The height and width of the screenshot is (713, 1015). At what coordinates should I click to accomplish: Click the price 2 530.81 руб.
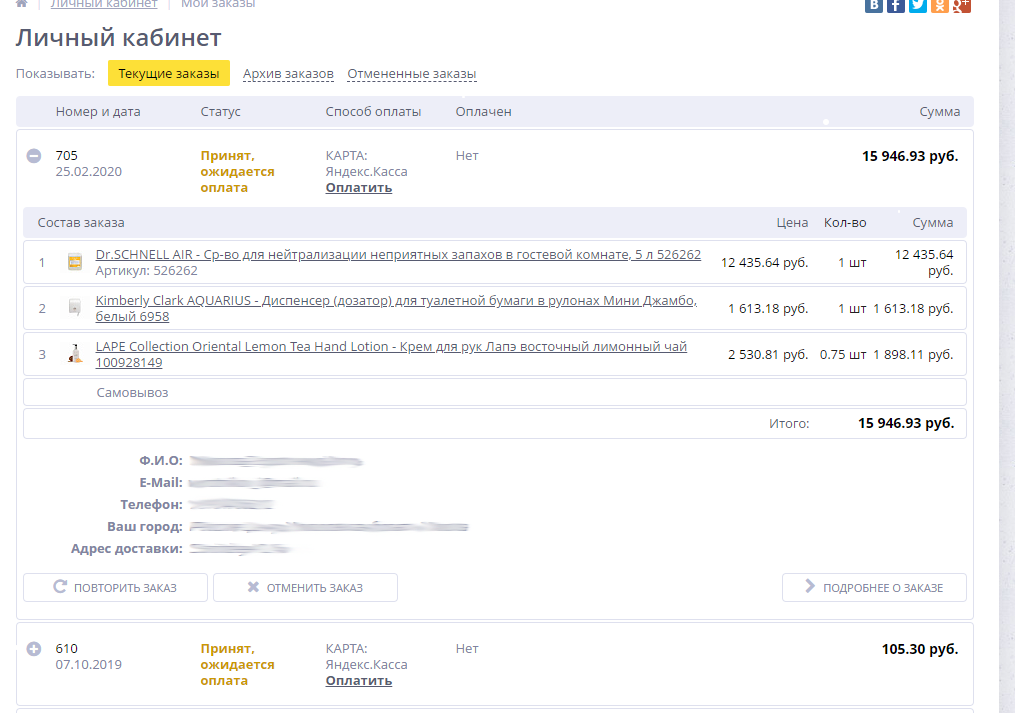tap(768, 354)
